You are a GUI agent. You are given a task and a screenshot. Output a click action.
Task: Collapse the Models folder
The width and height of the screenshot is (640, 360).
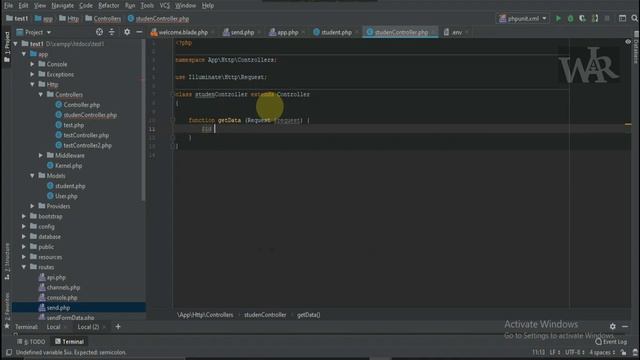(x=32, y=176)
